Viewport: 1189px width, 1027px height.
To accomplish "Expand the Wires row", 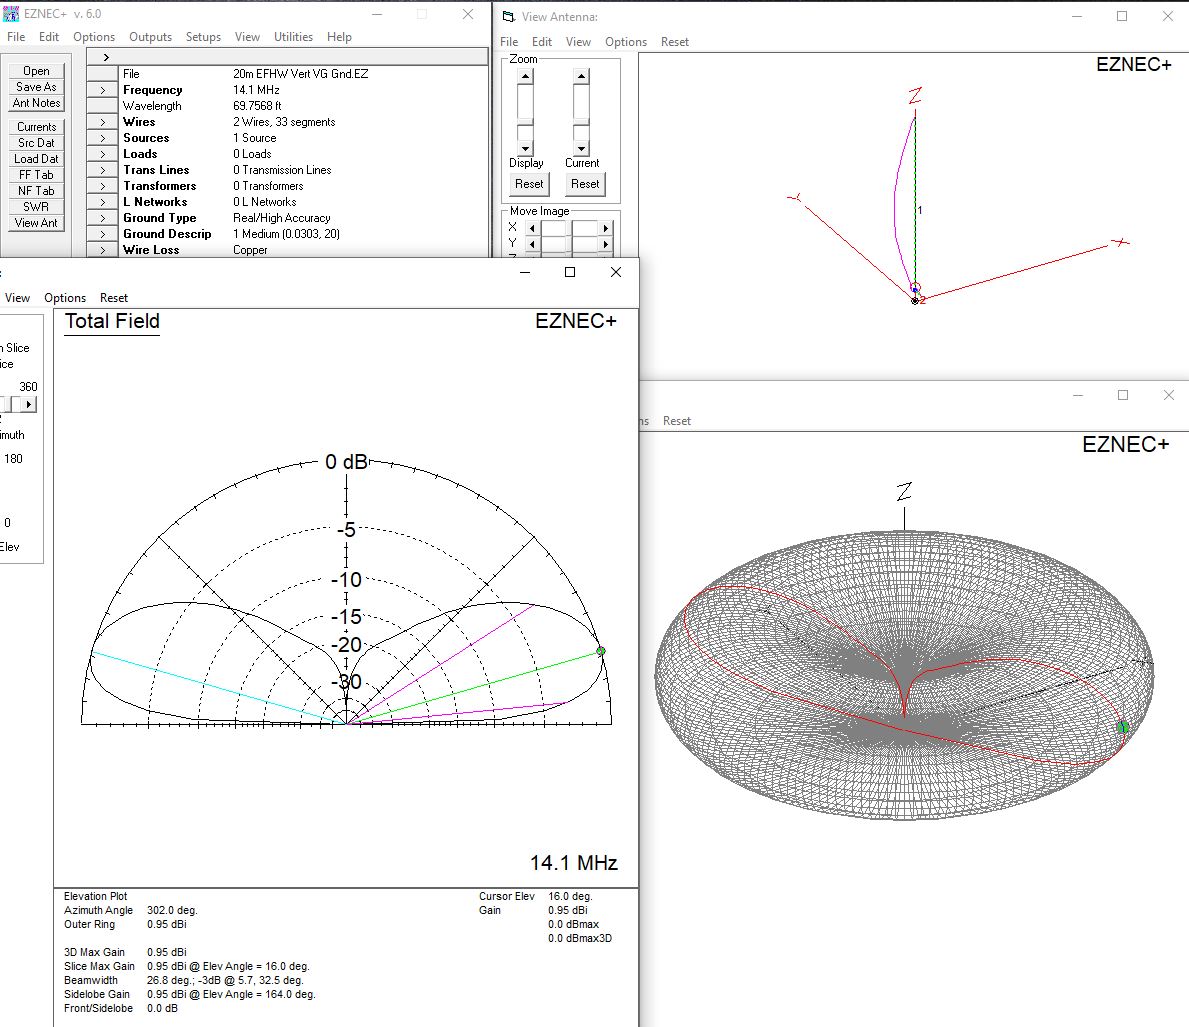I will click(103, 121).
